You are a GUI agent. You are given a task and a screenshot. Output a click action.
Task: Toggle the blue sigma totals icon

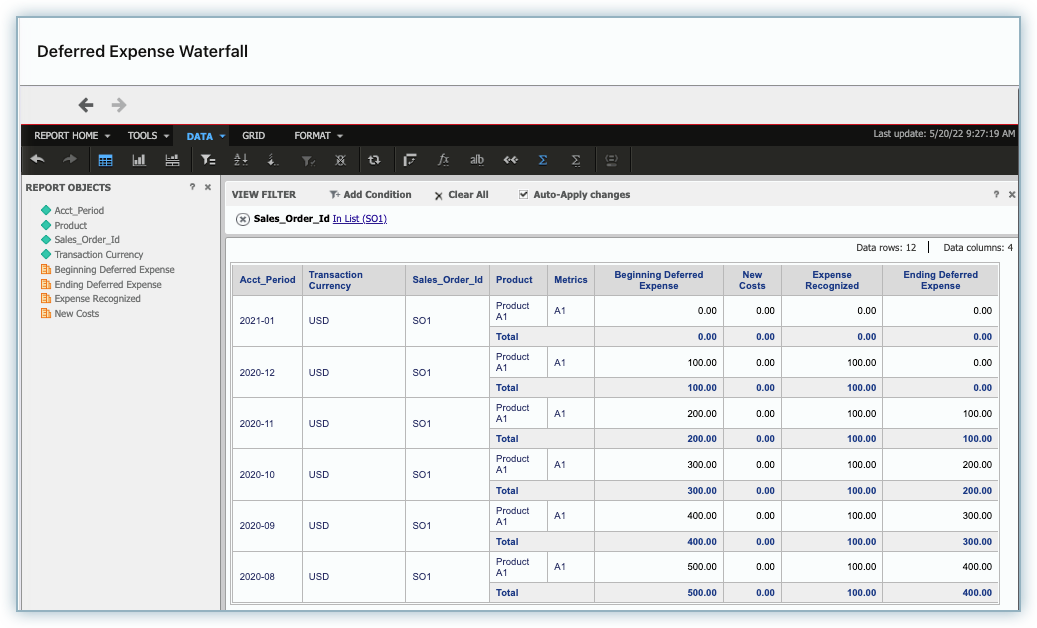(542, 160)
